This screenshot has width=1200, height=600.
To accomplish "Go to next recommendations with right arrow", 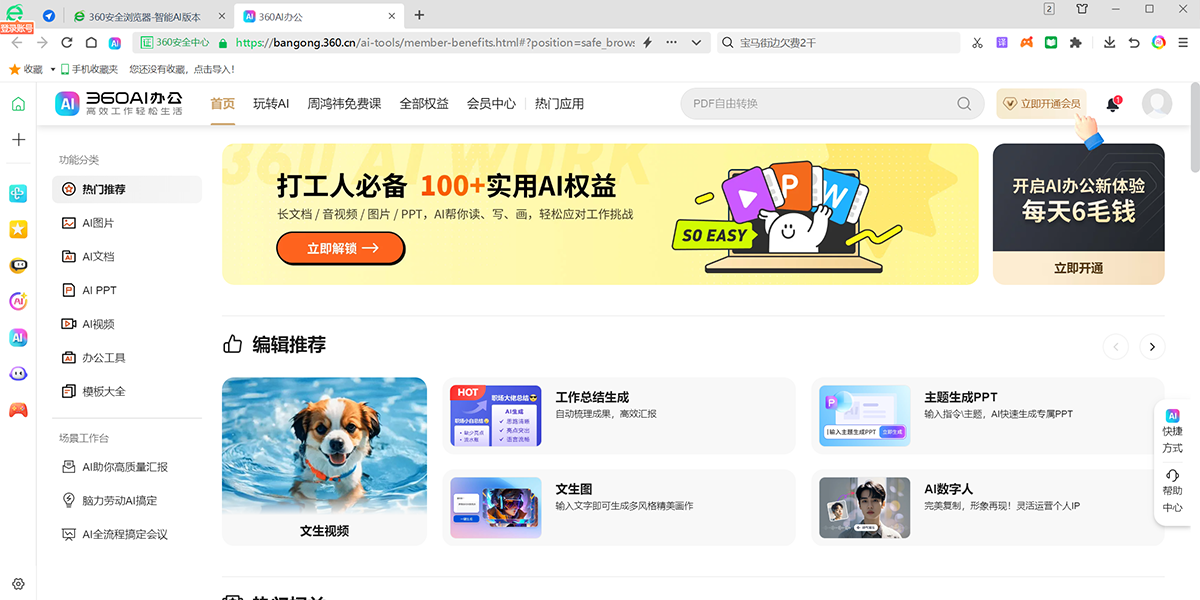I will 1153,346.
